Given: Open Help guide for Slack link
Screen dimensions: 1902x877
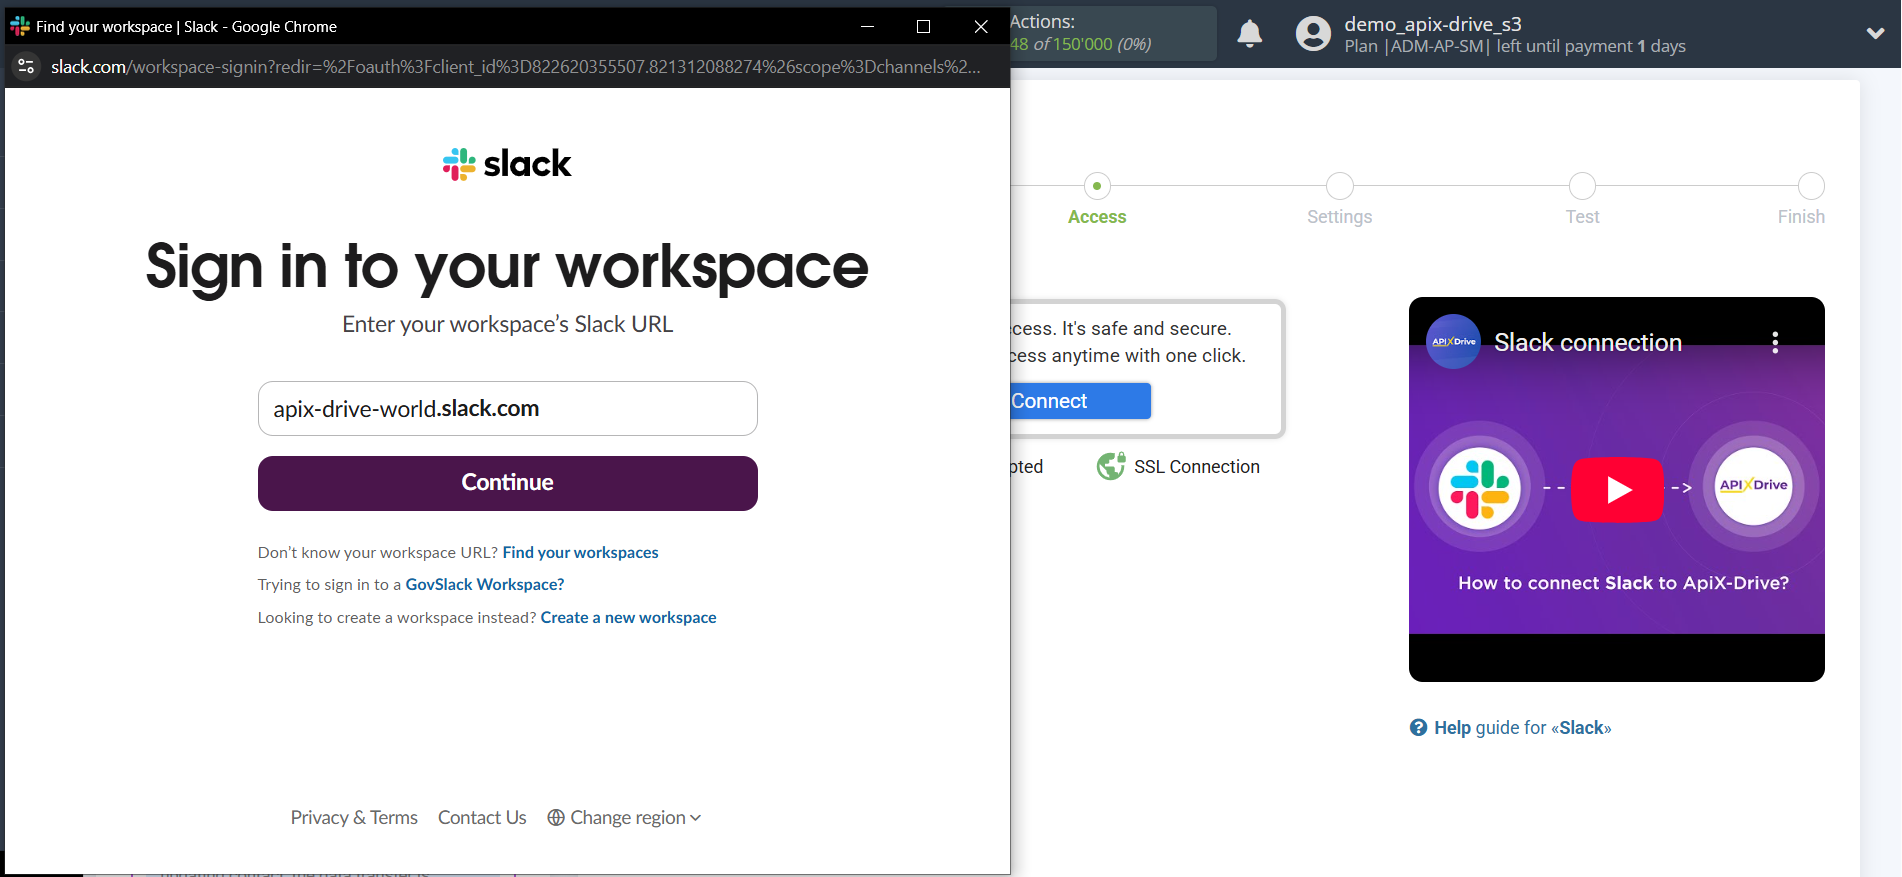Looking at the screenshot, I should tap(1522, 728).
